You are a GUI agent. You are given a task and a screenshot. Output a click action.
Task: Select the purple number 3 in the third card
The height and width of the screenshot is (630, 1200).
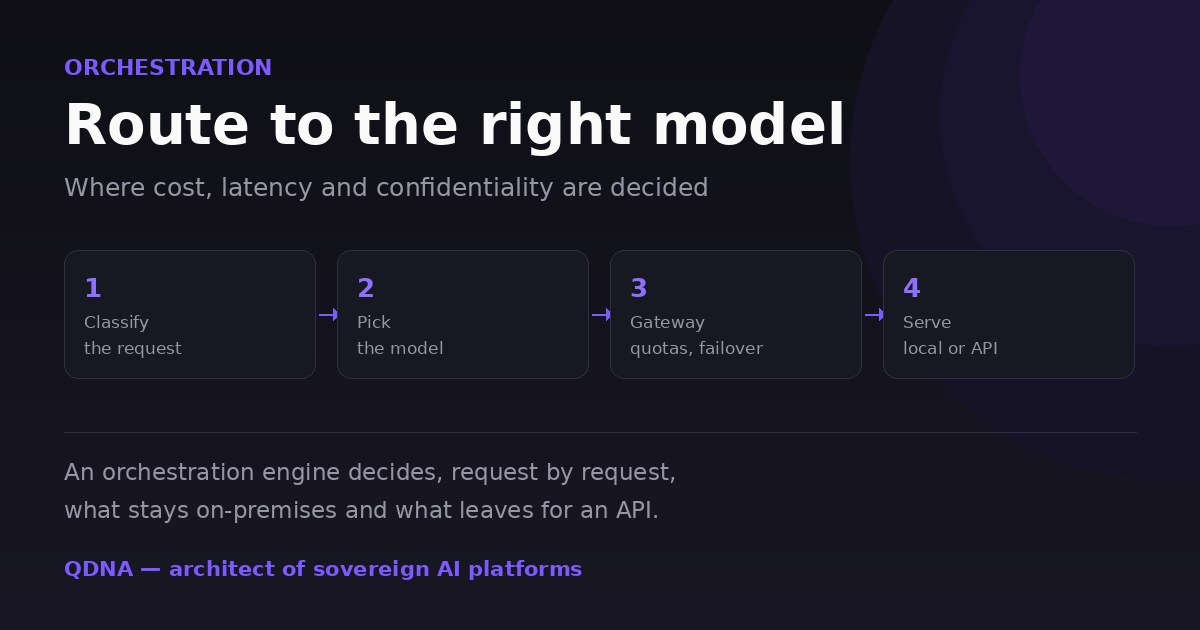[639, 289]
